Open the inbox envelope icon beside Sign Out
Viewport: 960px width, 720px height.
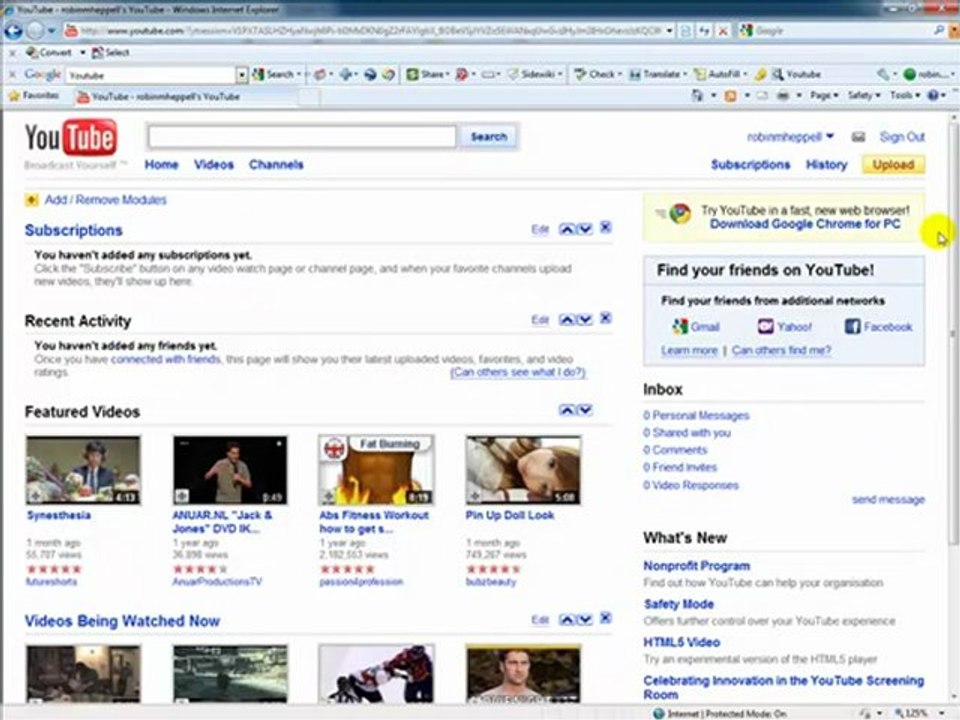[x=858, y=137]
